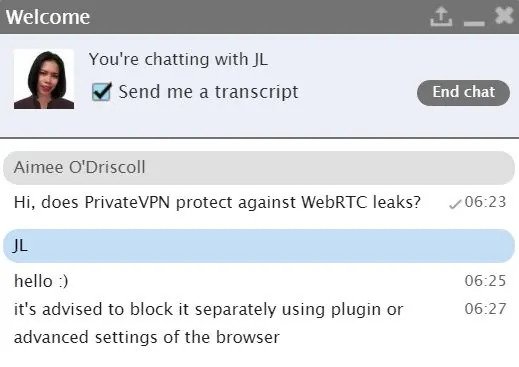This screenshot has width=519, height=367.
Task: Click the agent JL profile photo
Action: (x=44, y=79)
